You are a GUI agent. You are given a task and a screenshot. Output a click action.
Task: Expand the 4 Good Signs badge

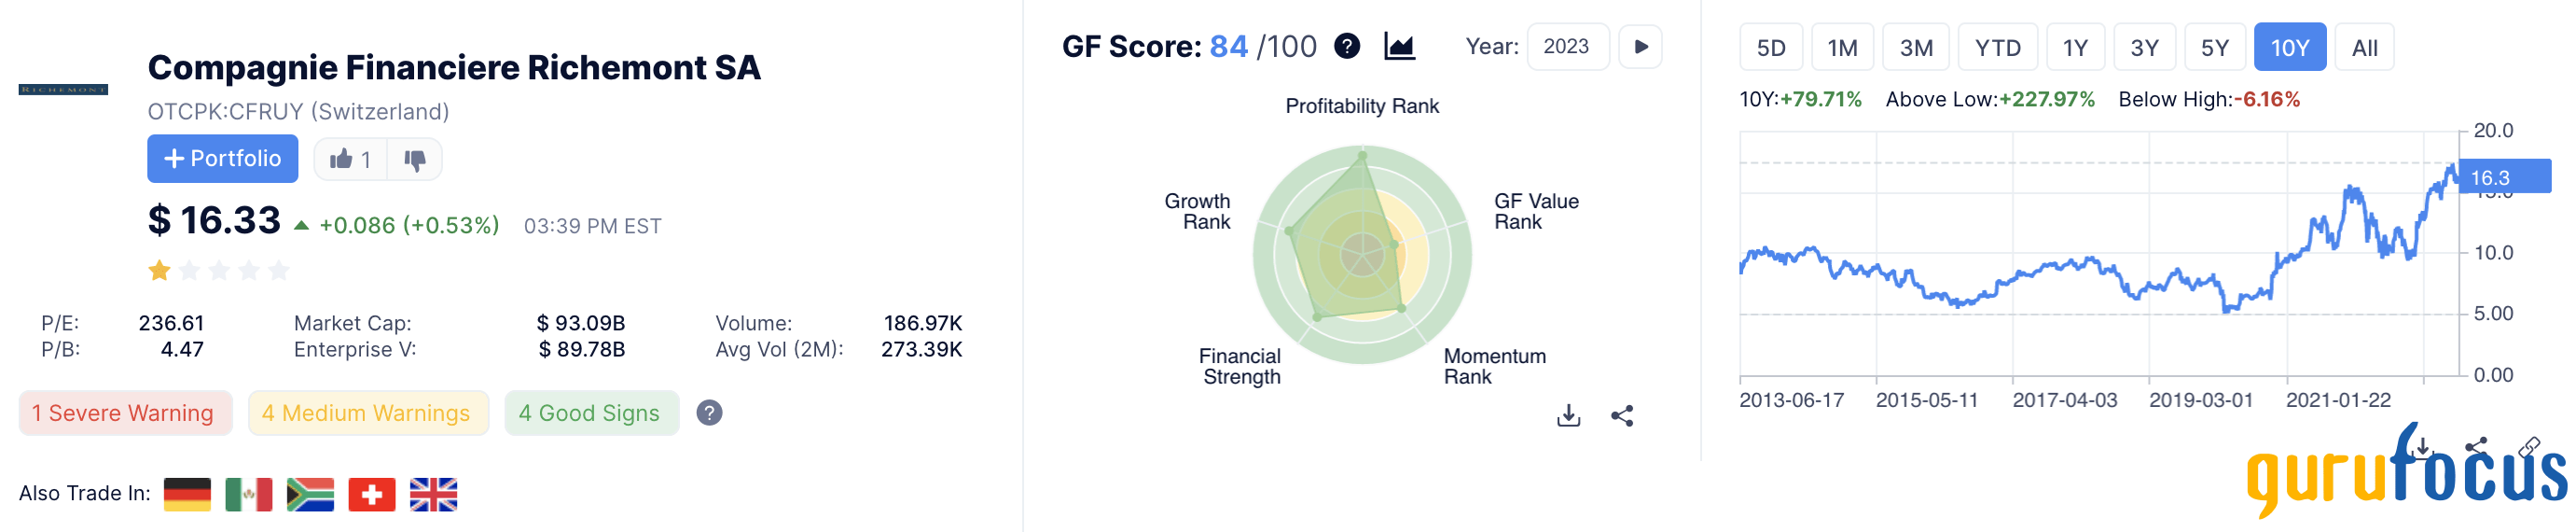click(590, 413)
